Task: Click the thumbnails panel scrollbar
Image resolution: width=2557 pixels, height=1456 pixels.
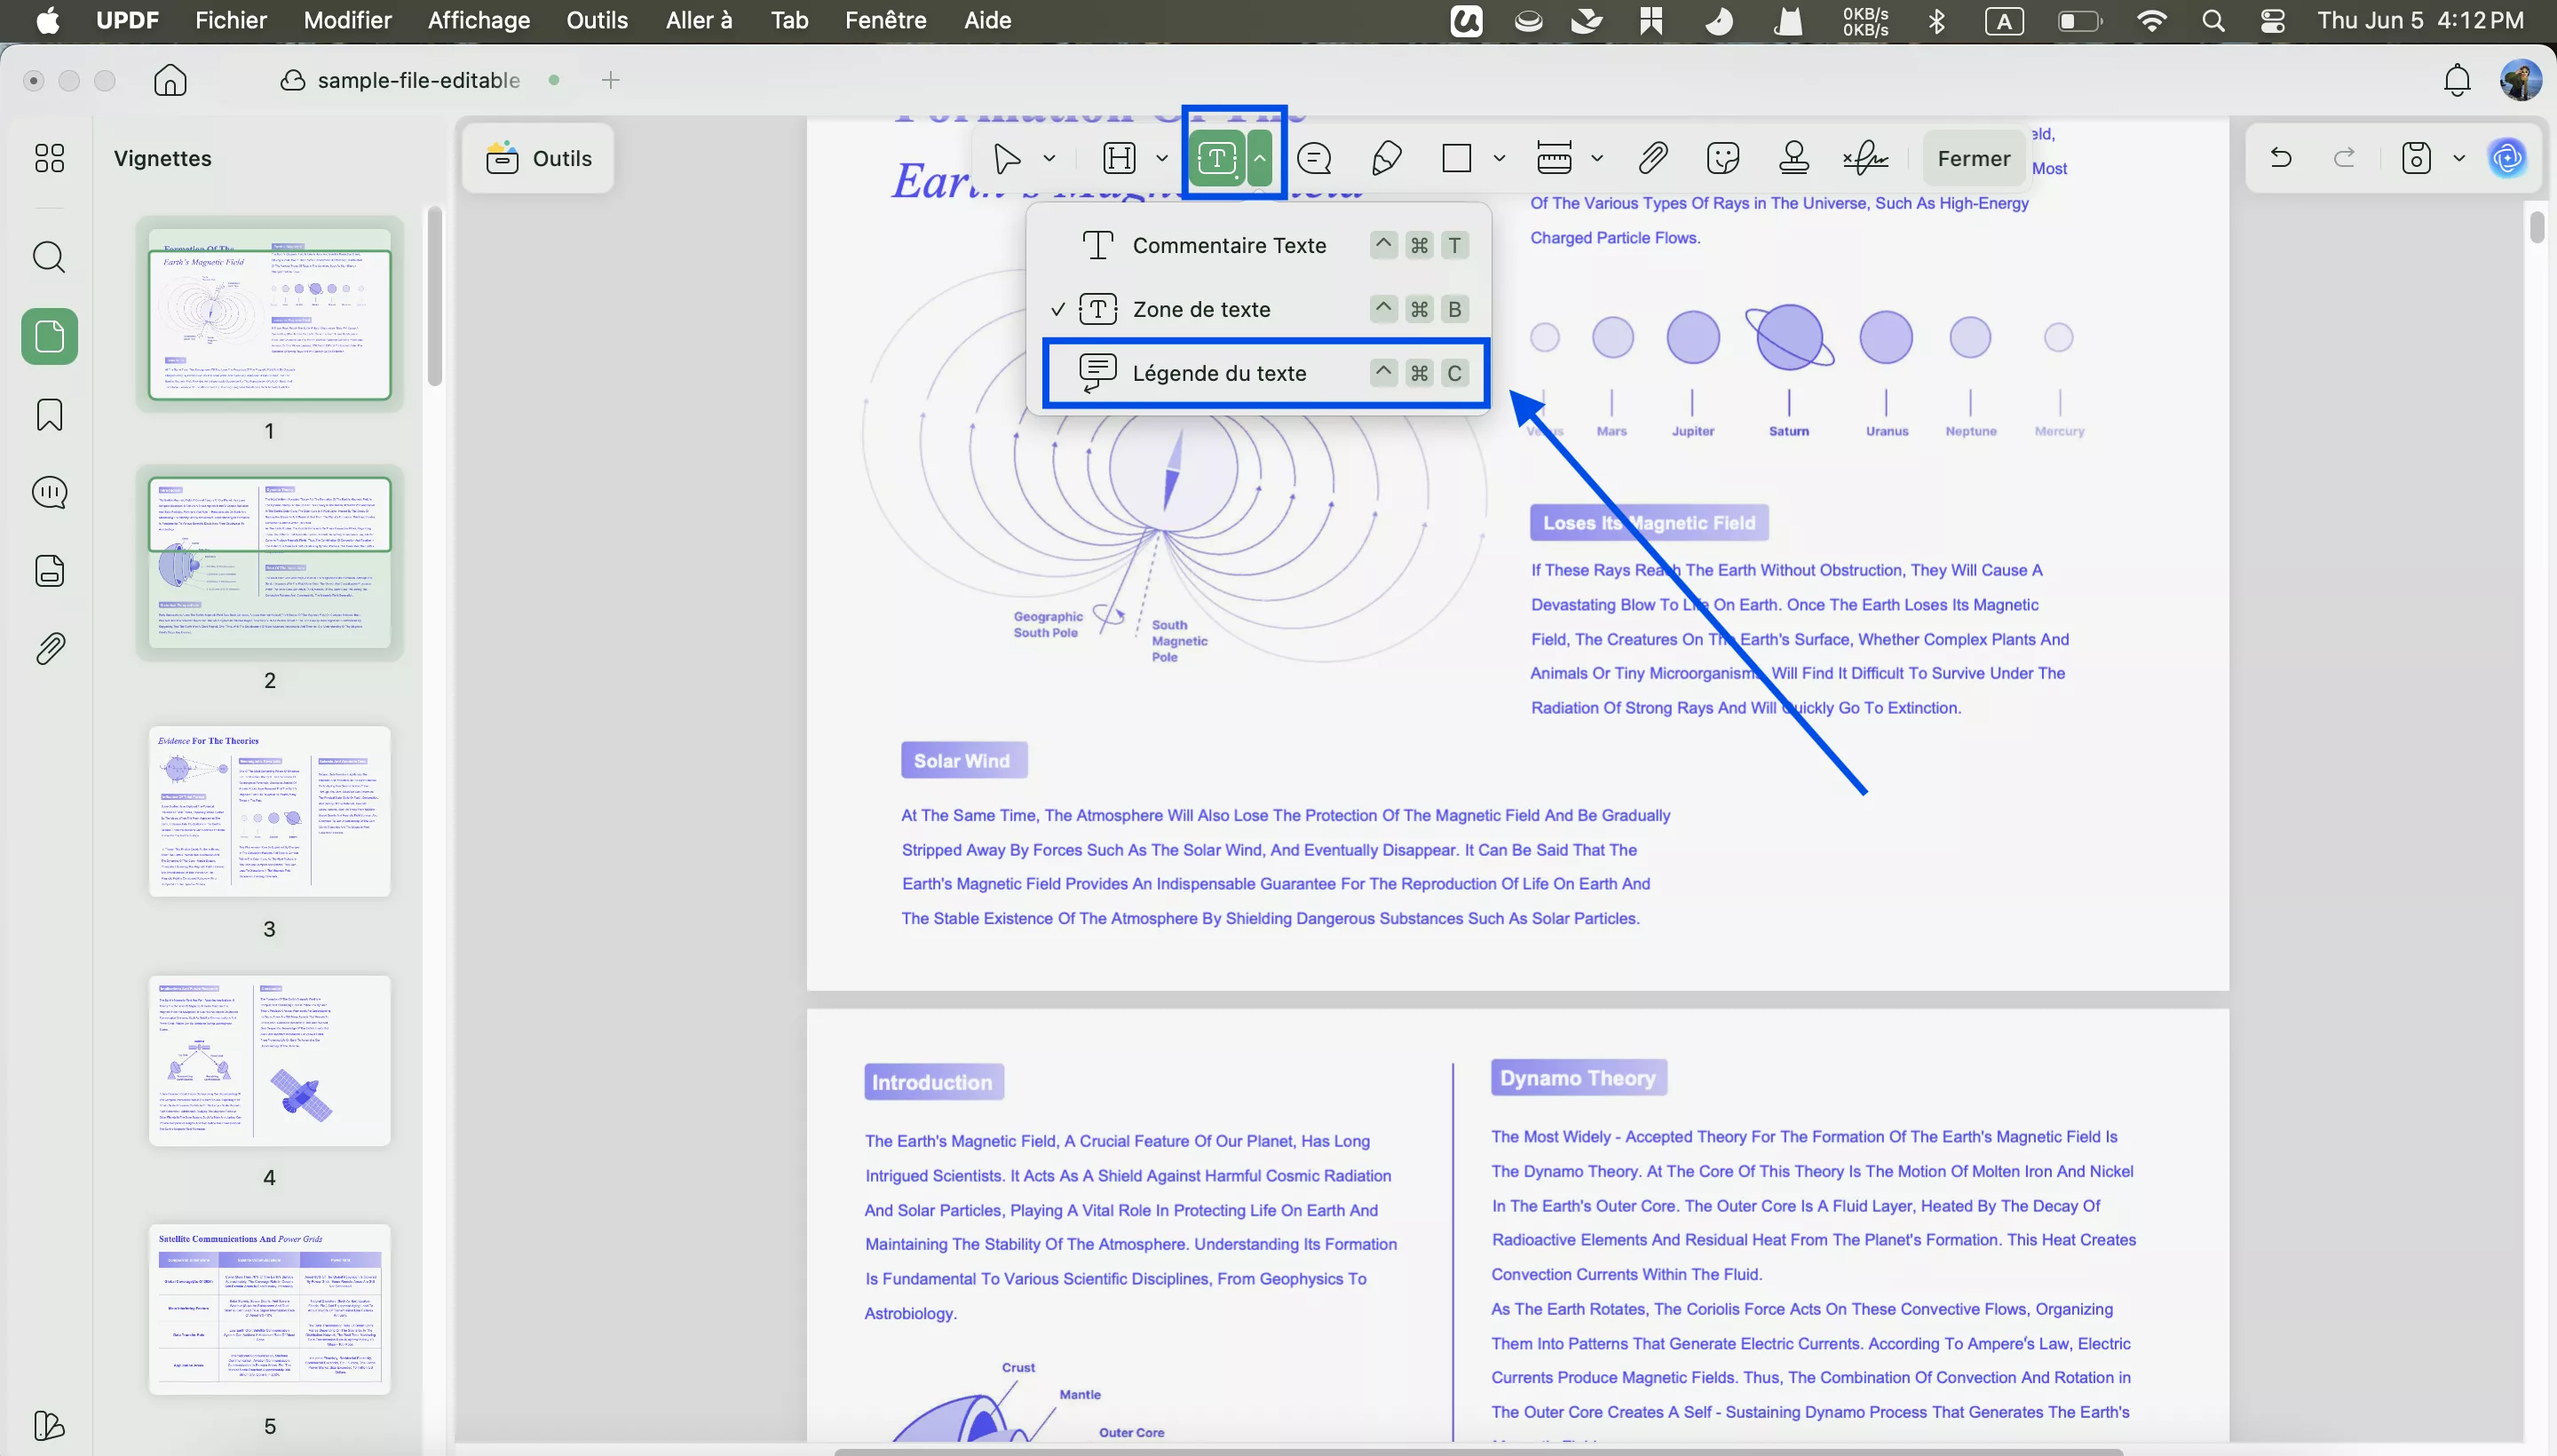Action: (434, 296)
